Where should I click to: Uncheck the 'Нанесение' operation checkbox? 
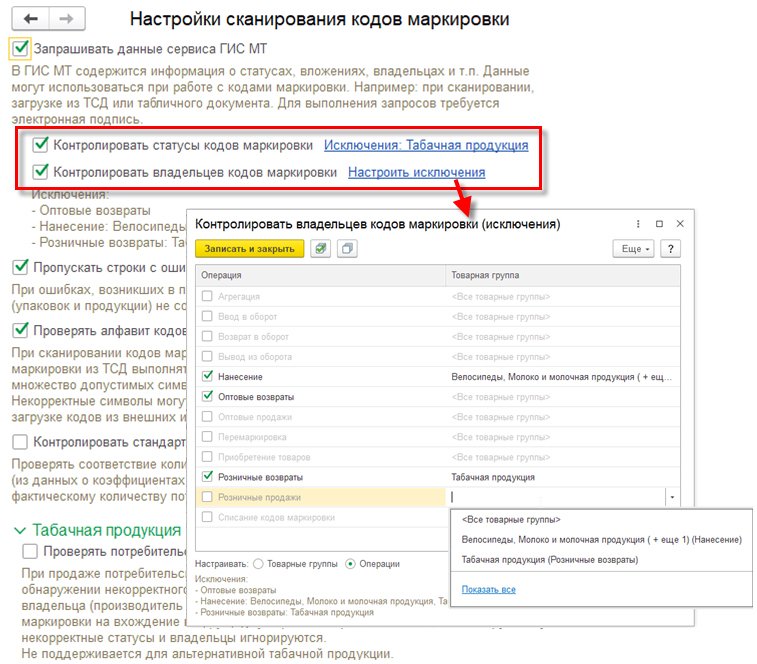click(207, 377)
